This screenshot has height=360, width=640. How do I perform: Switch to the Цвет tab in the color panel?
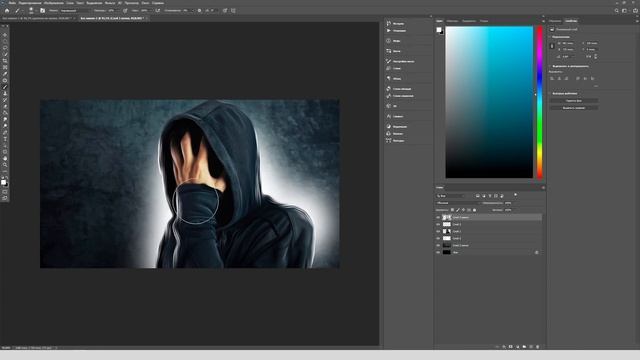tap(439, 21)
